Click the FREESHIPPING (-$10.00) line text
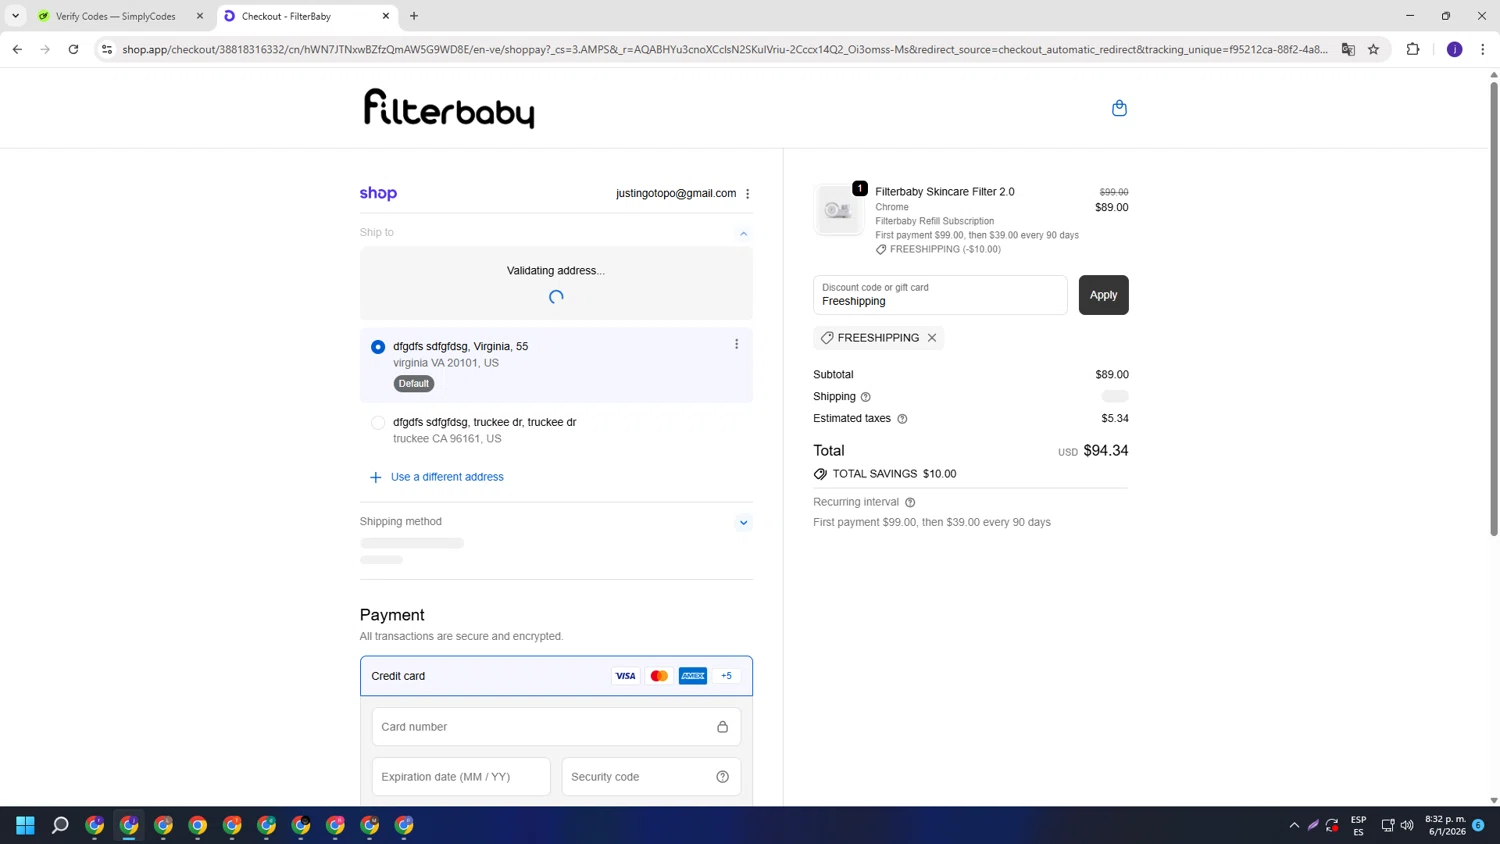Image resolution: width=1500 pixels, height=844 pixels. 945,249
